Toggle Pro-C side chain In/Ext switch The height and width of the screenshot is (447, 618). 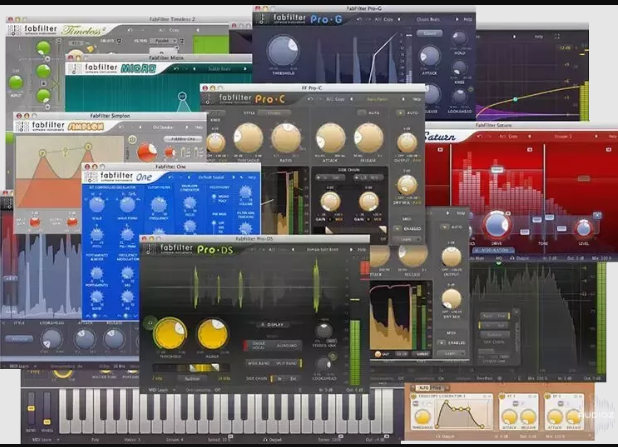tap(330, 178)
